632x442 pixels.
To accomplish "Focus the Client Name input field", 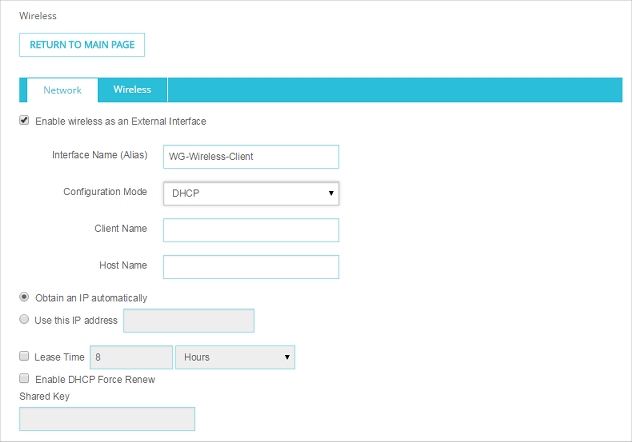I will tap(251, 230).
